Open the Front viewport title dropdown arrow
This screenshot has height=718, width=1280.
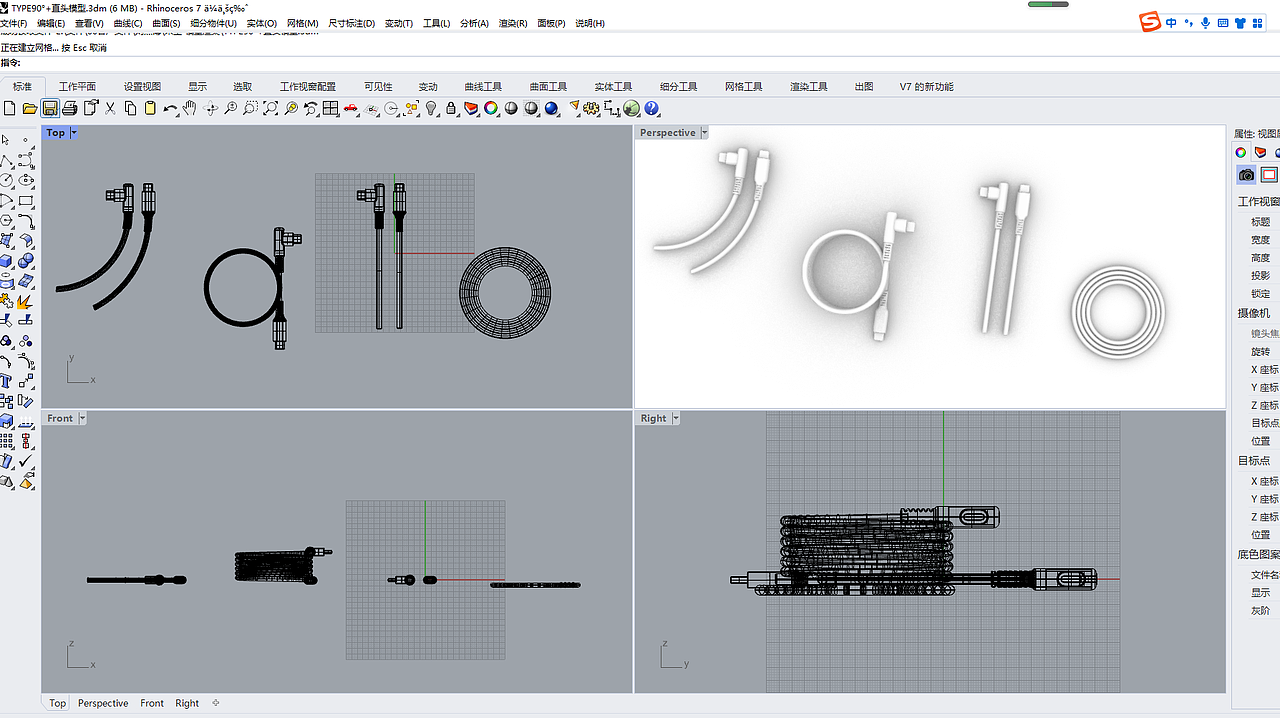click(x=82, y=418)
